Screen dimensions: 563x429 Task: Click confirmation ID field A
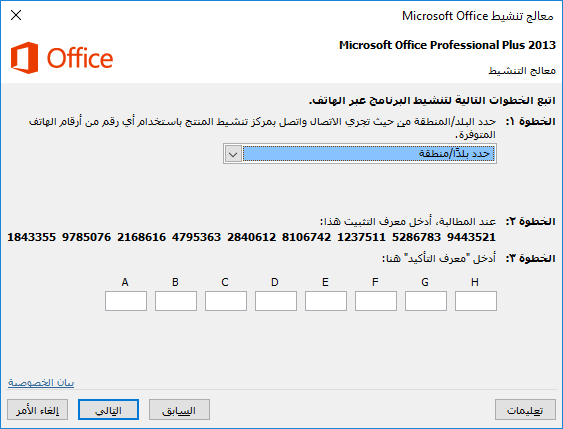(126, 301)
